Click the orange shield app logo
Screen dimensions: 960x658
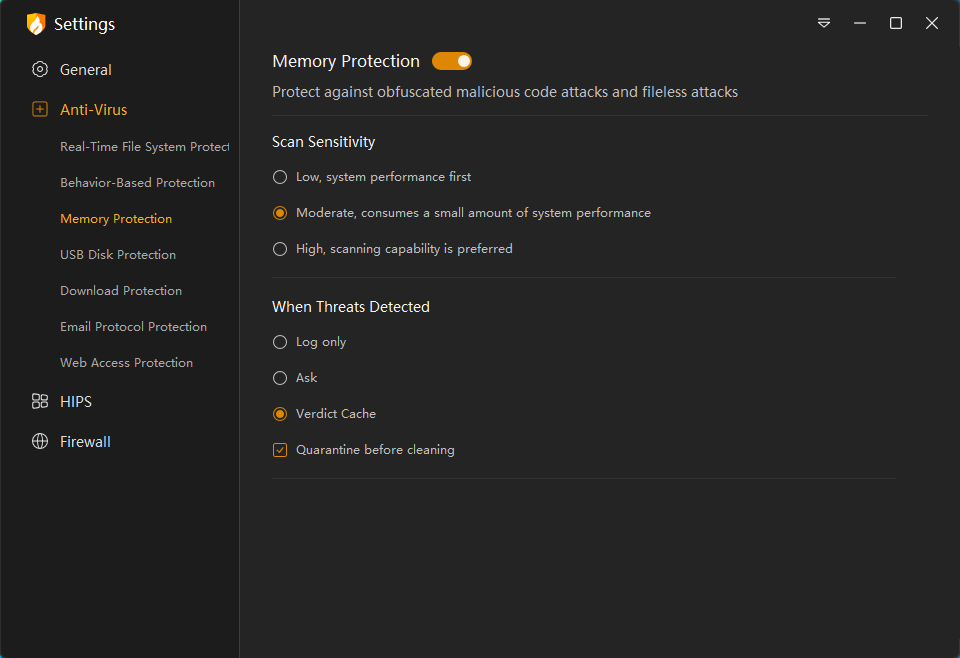[x=36, y=24]
